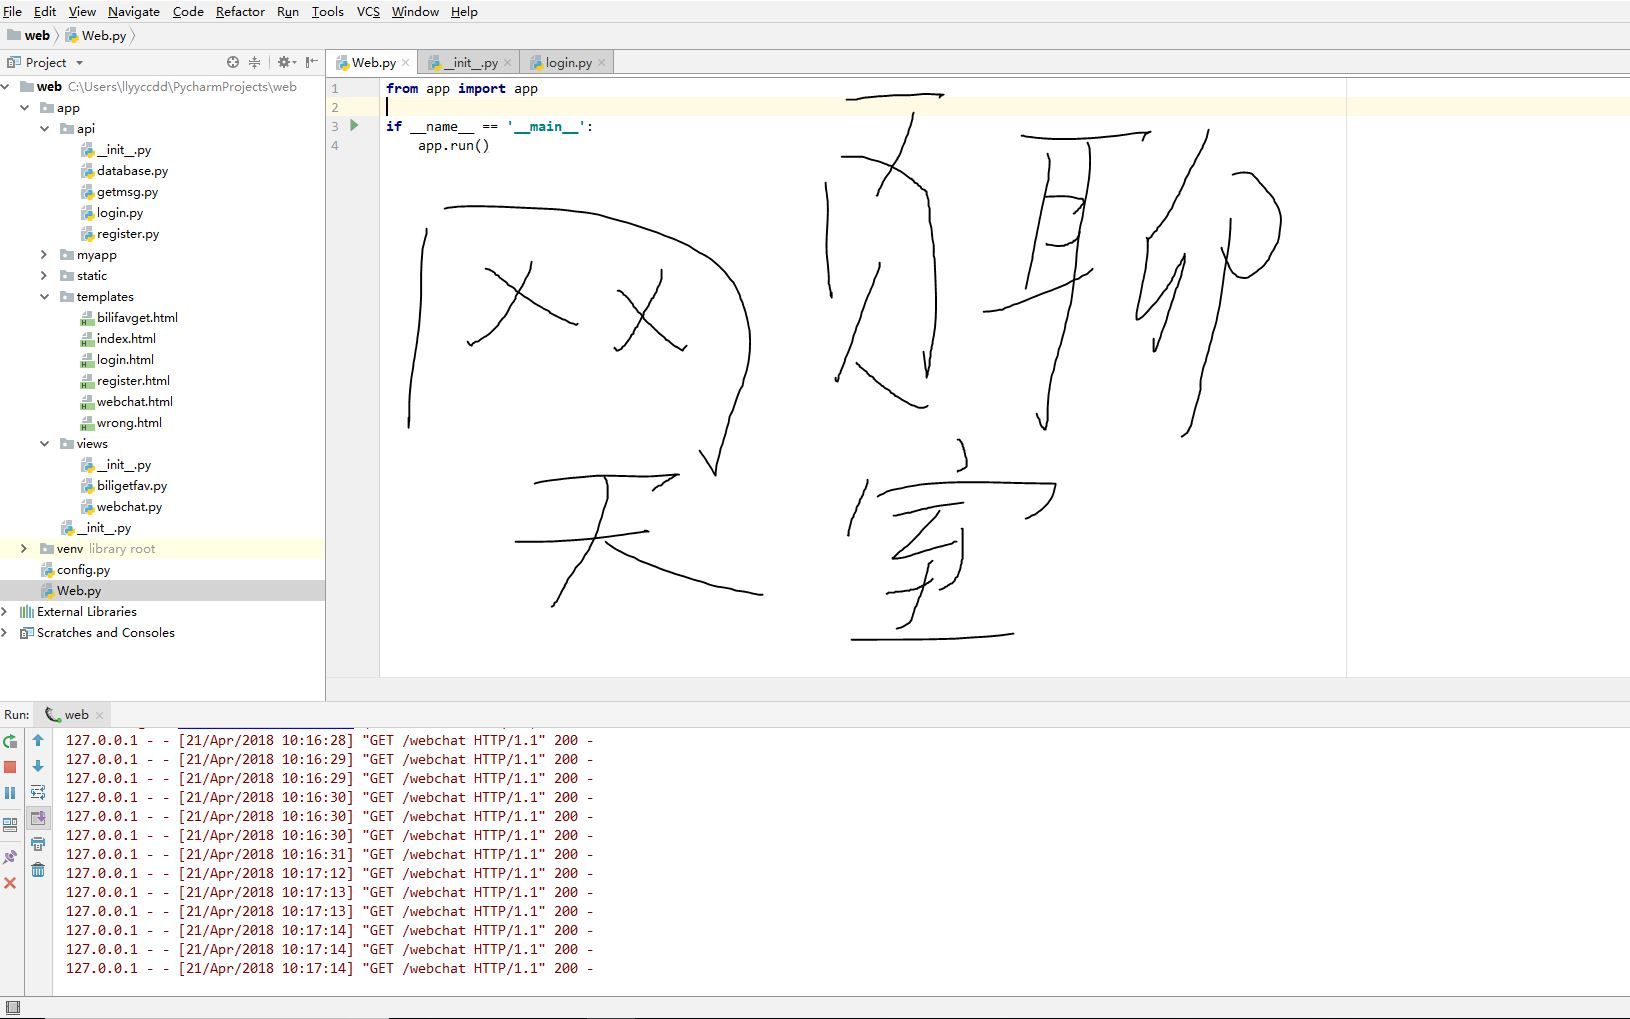Screen dimensions: 1630x1019
Task: Expand the myapp folder
Action: coord(44,255)
